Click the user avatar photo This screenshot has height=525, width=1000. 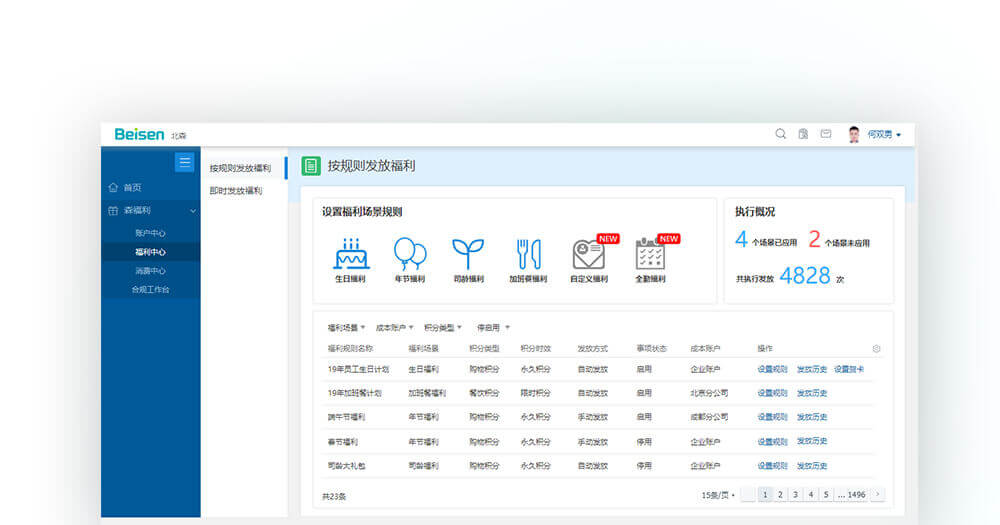pos(854,135)
